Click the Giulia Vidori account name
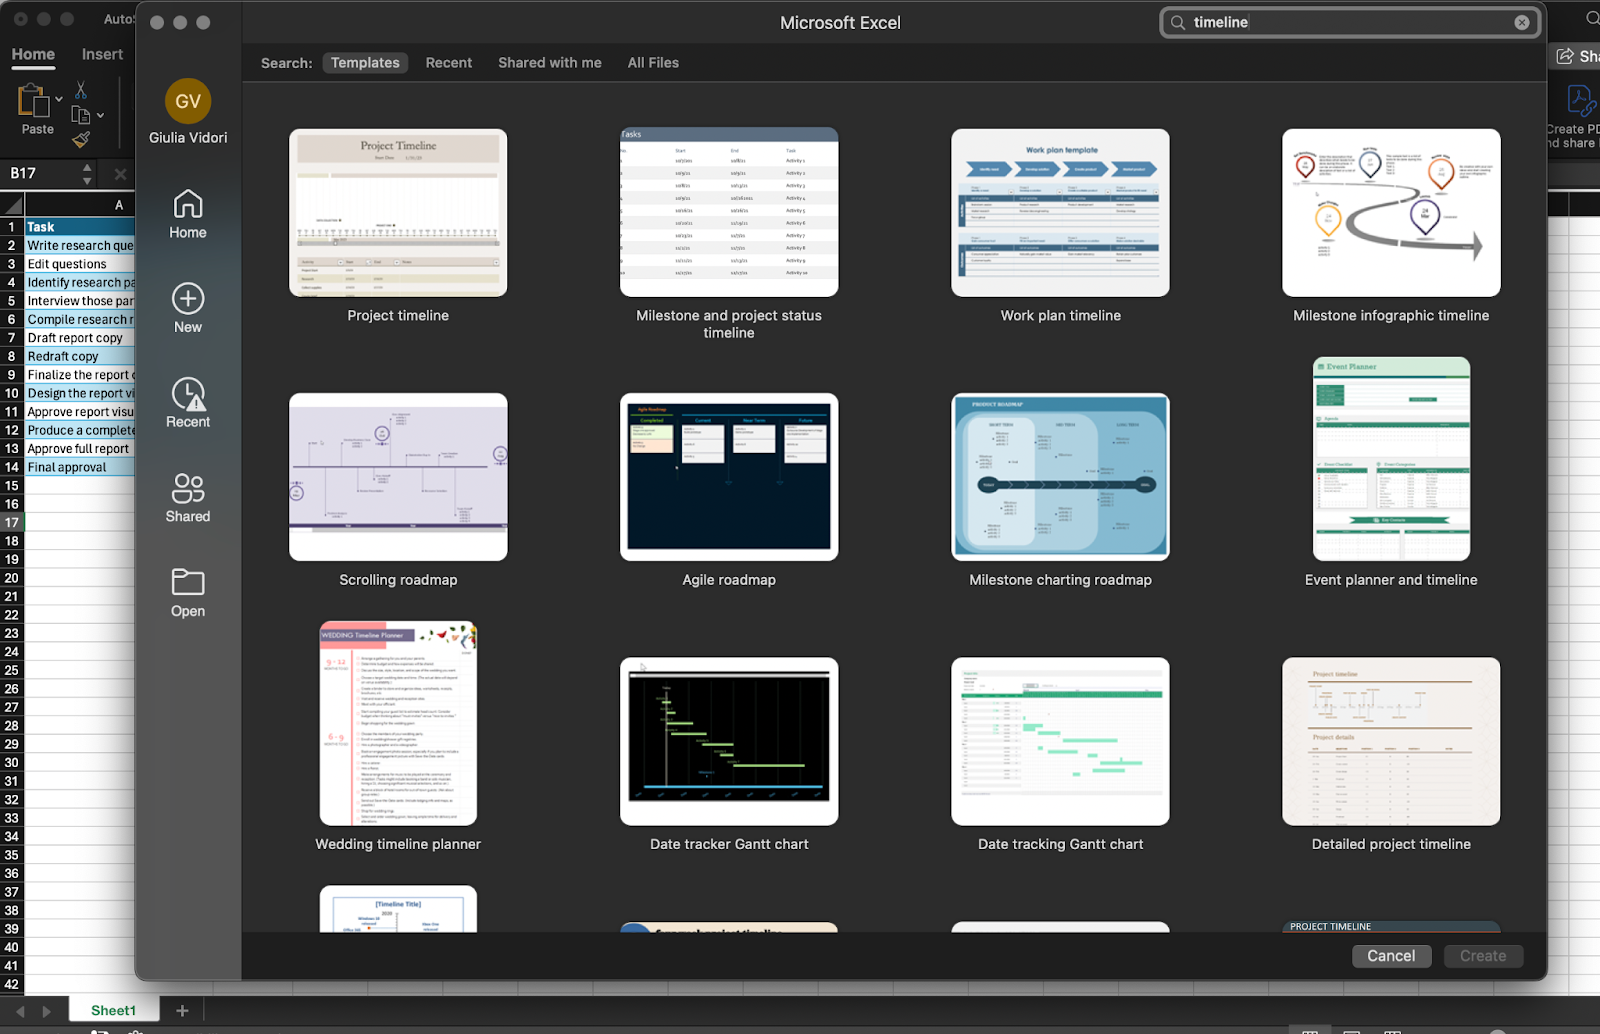This screenshot has height=1034, width=1600. [x=188, y=138]
